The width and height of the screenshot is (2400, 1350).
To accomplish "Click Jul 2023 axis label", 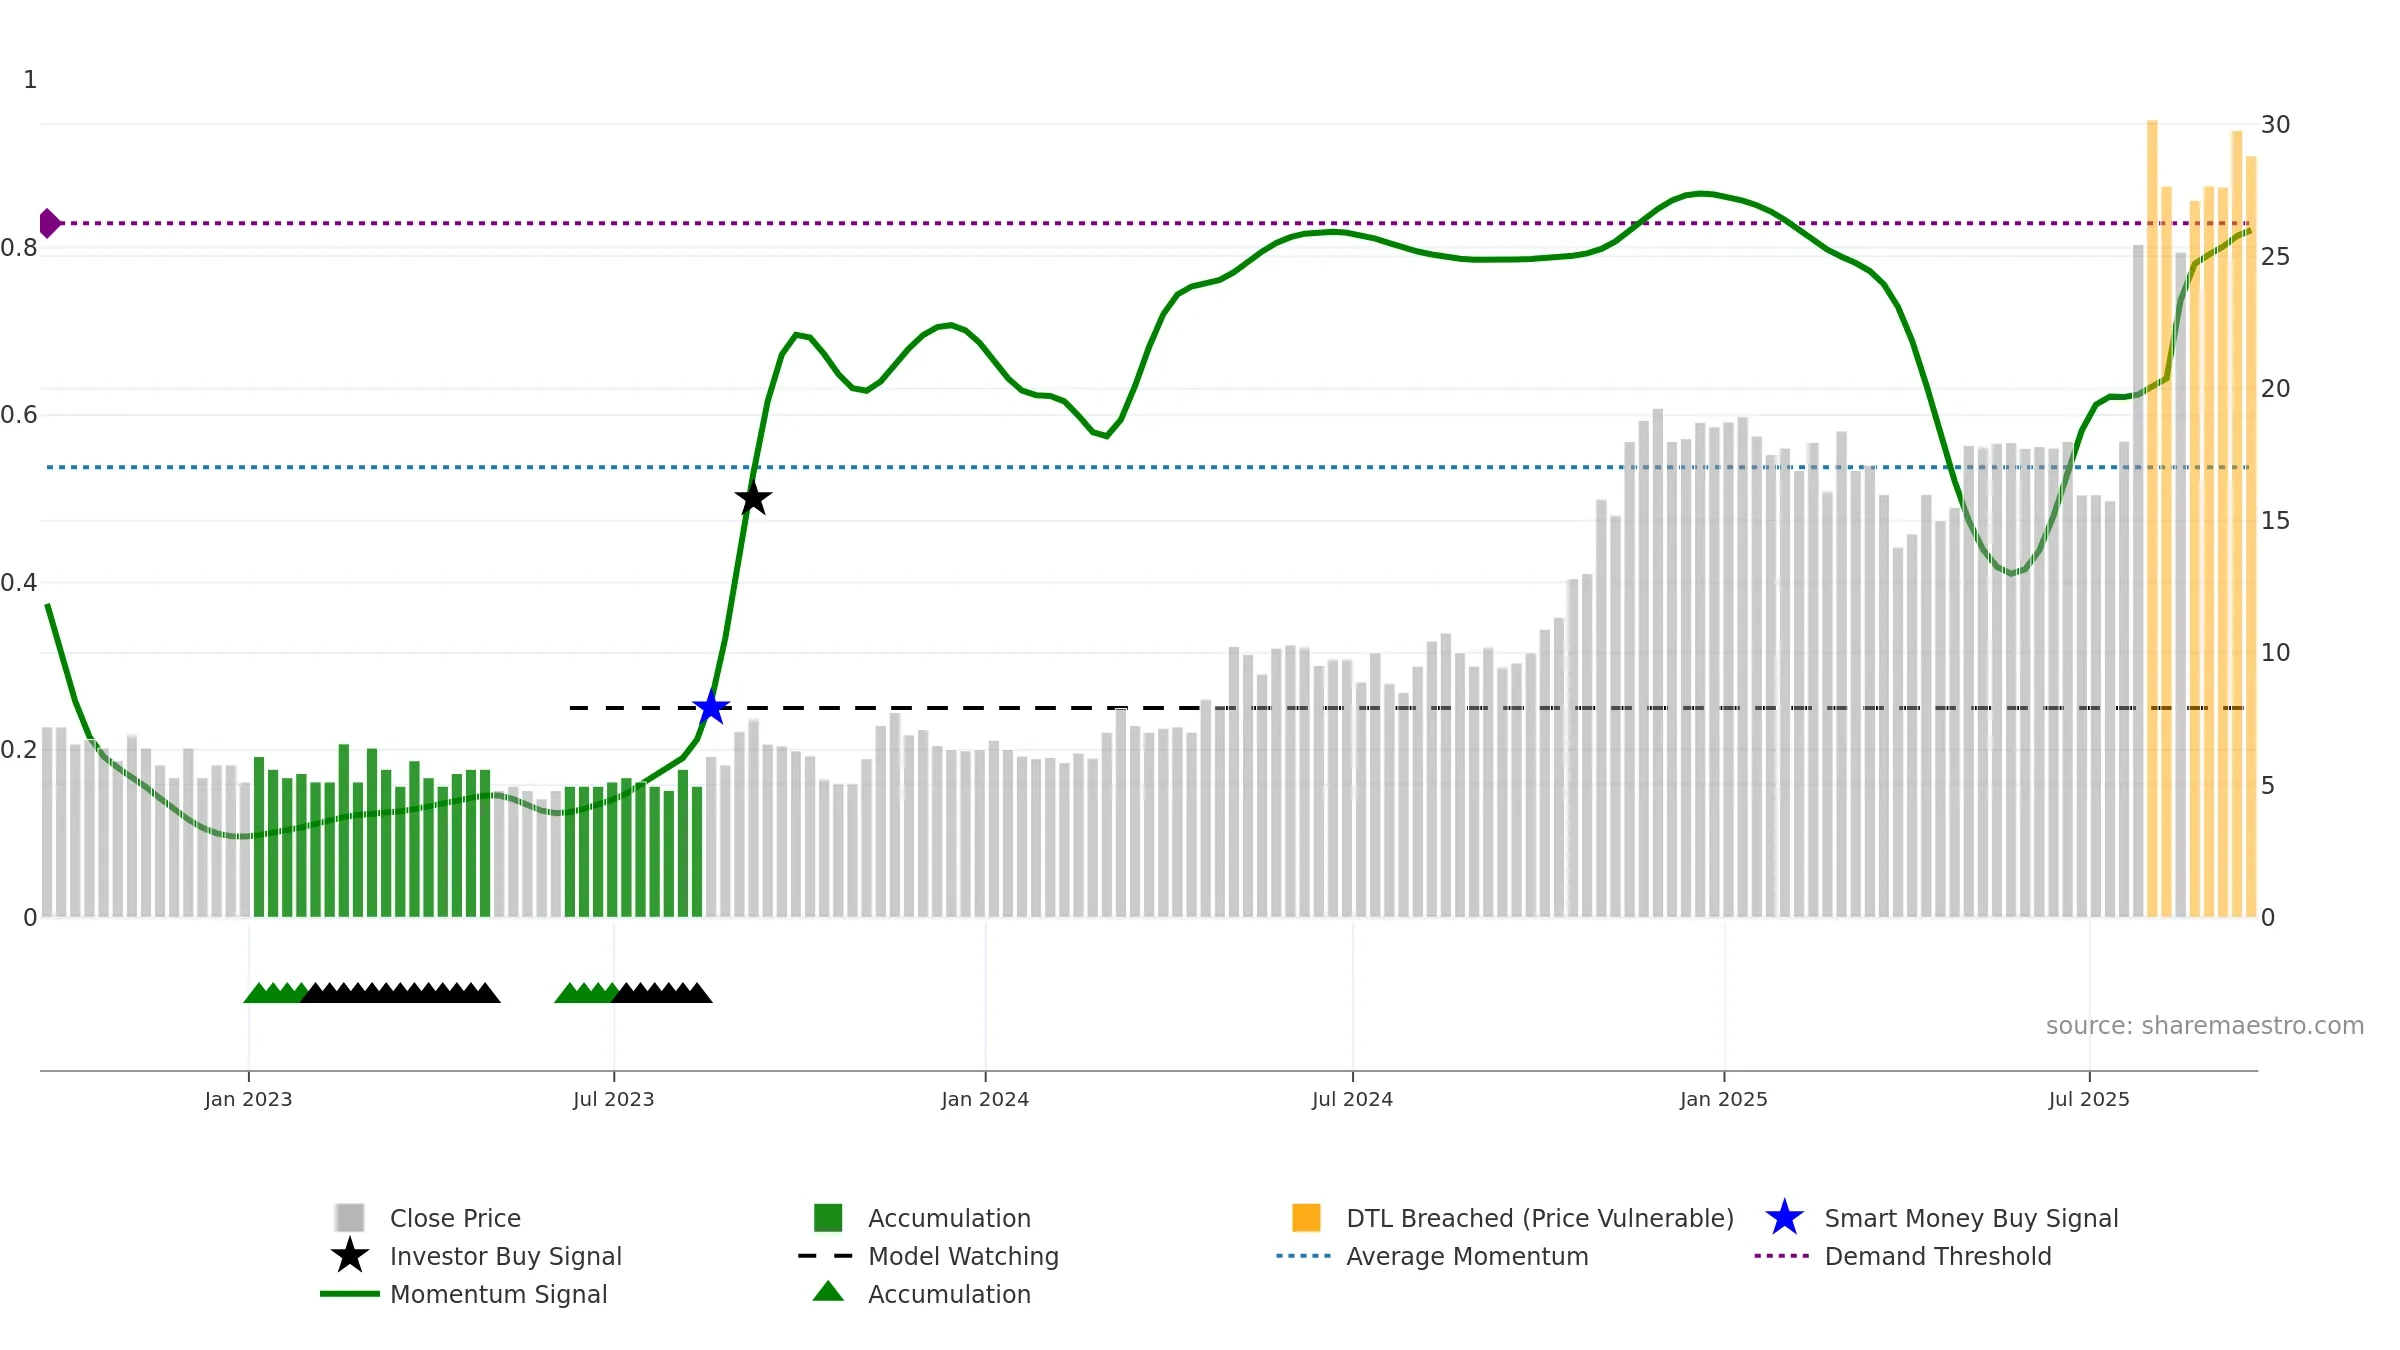I will [x=613, y=1099].
